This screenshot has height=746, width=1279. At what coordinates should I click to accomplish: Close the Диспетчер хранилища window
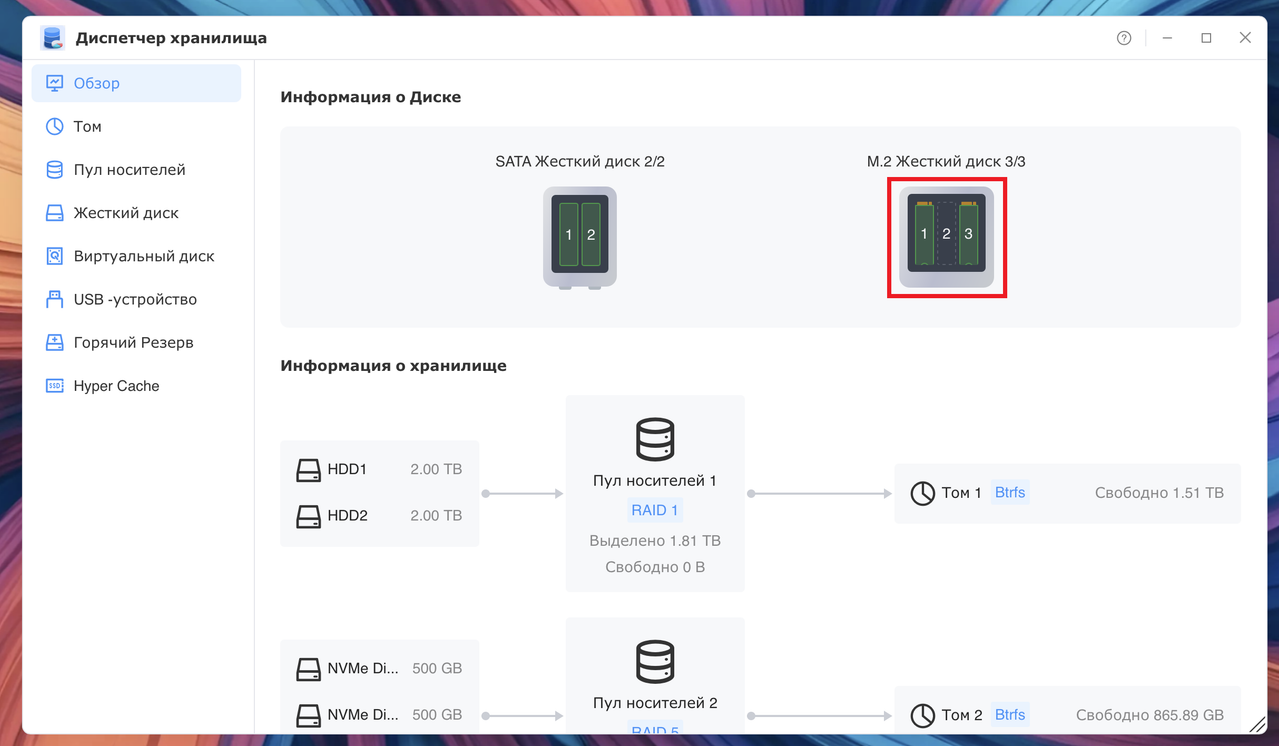pyautogui.click(x=1245, y=38)
